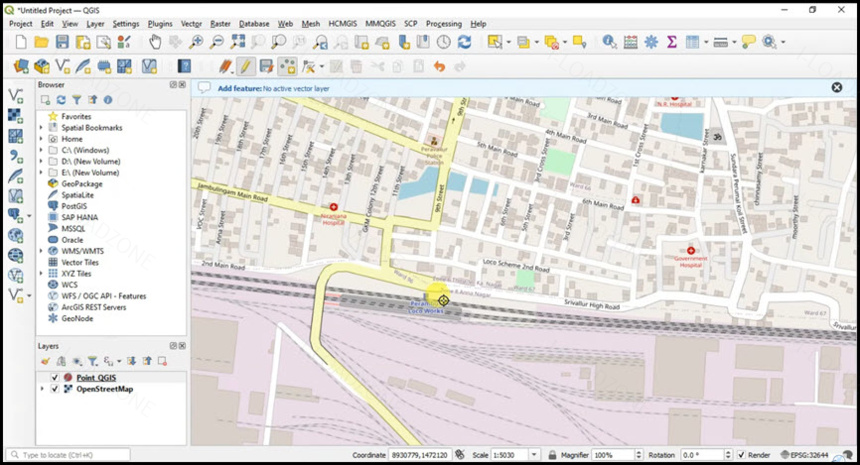Viewport: 860px width, 465px height.
Task: Close the Browser panel
Action: point(182,85)
